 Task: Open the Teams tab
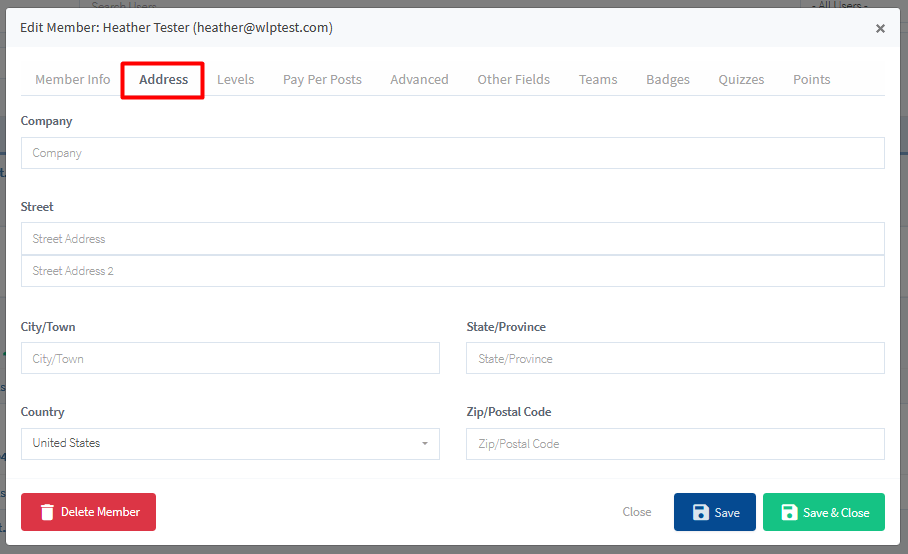(598, 79)
